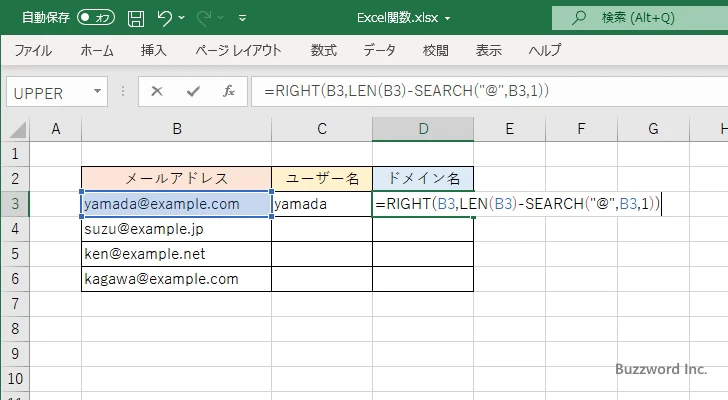728x400 pixels.
Task: Select column G header
Action: 653,129
